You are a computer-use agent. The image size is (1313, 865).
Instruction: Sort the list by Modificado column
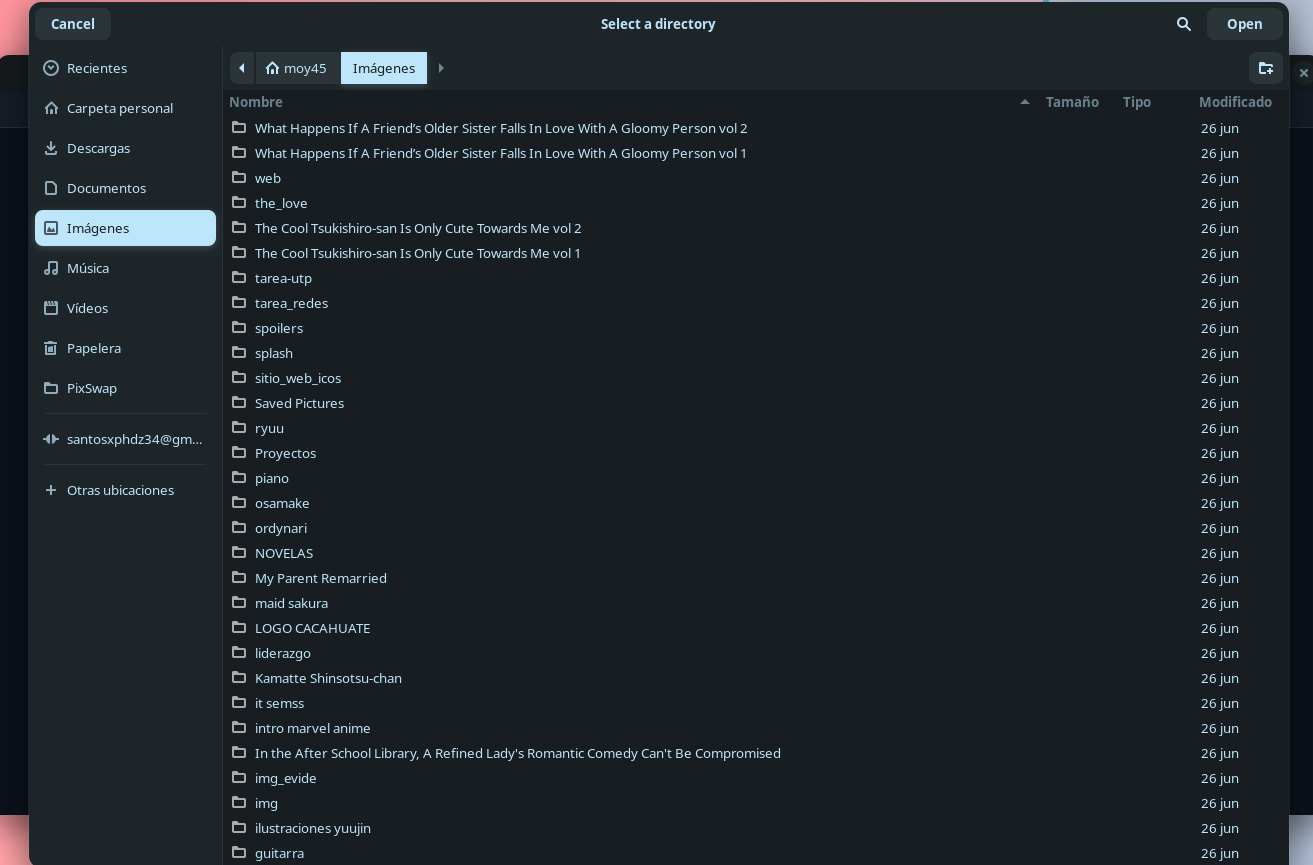coord(1235,102)
